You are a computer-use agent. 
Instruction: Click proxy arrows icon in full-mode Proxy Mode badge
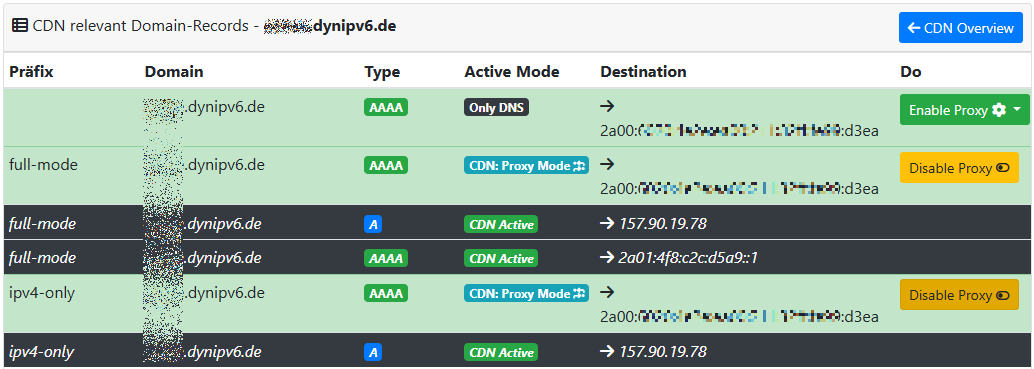tap(580, 166)
